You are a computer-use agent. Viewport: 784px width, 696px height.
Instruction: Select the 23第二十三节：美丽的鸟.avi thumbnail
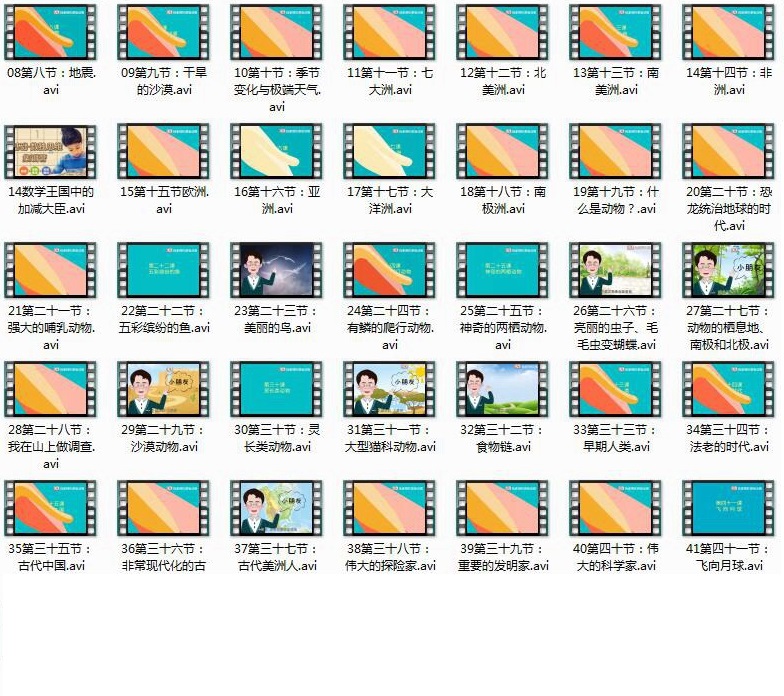coord(277,270)
